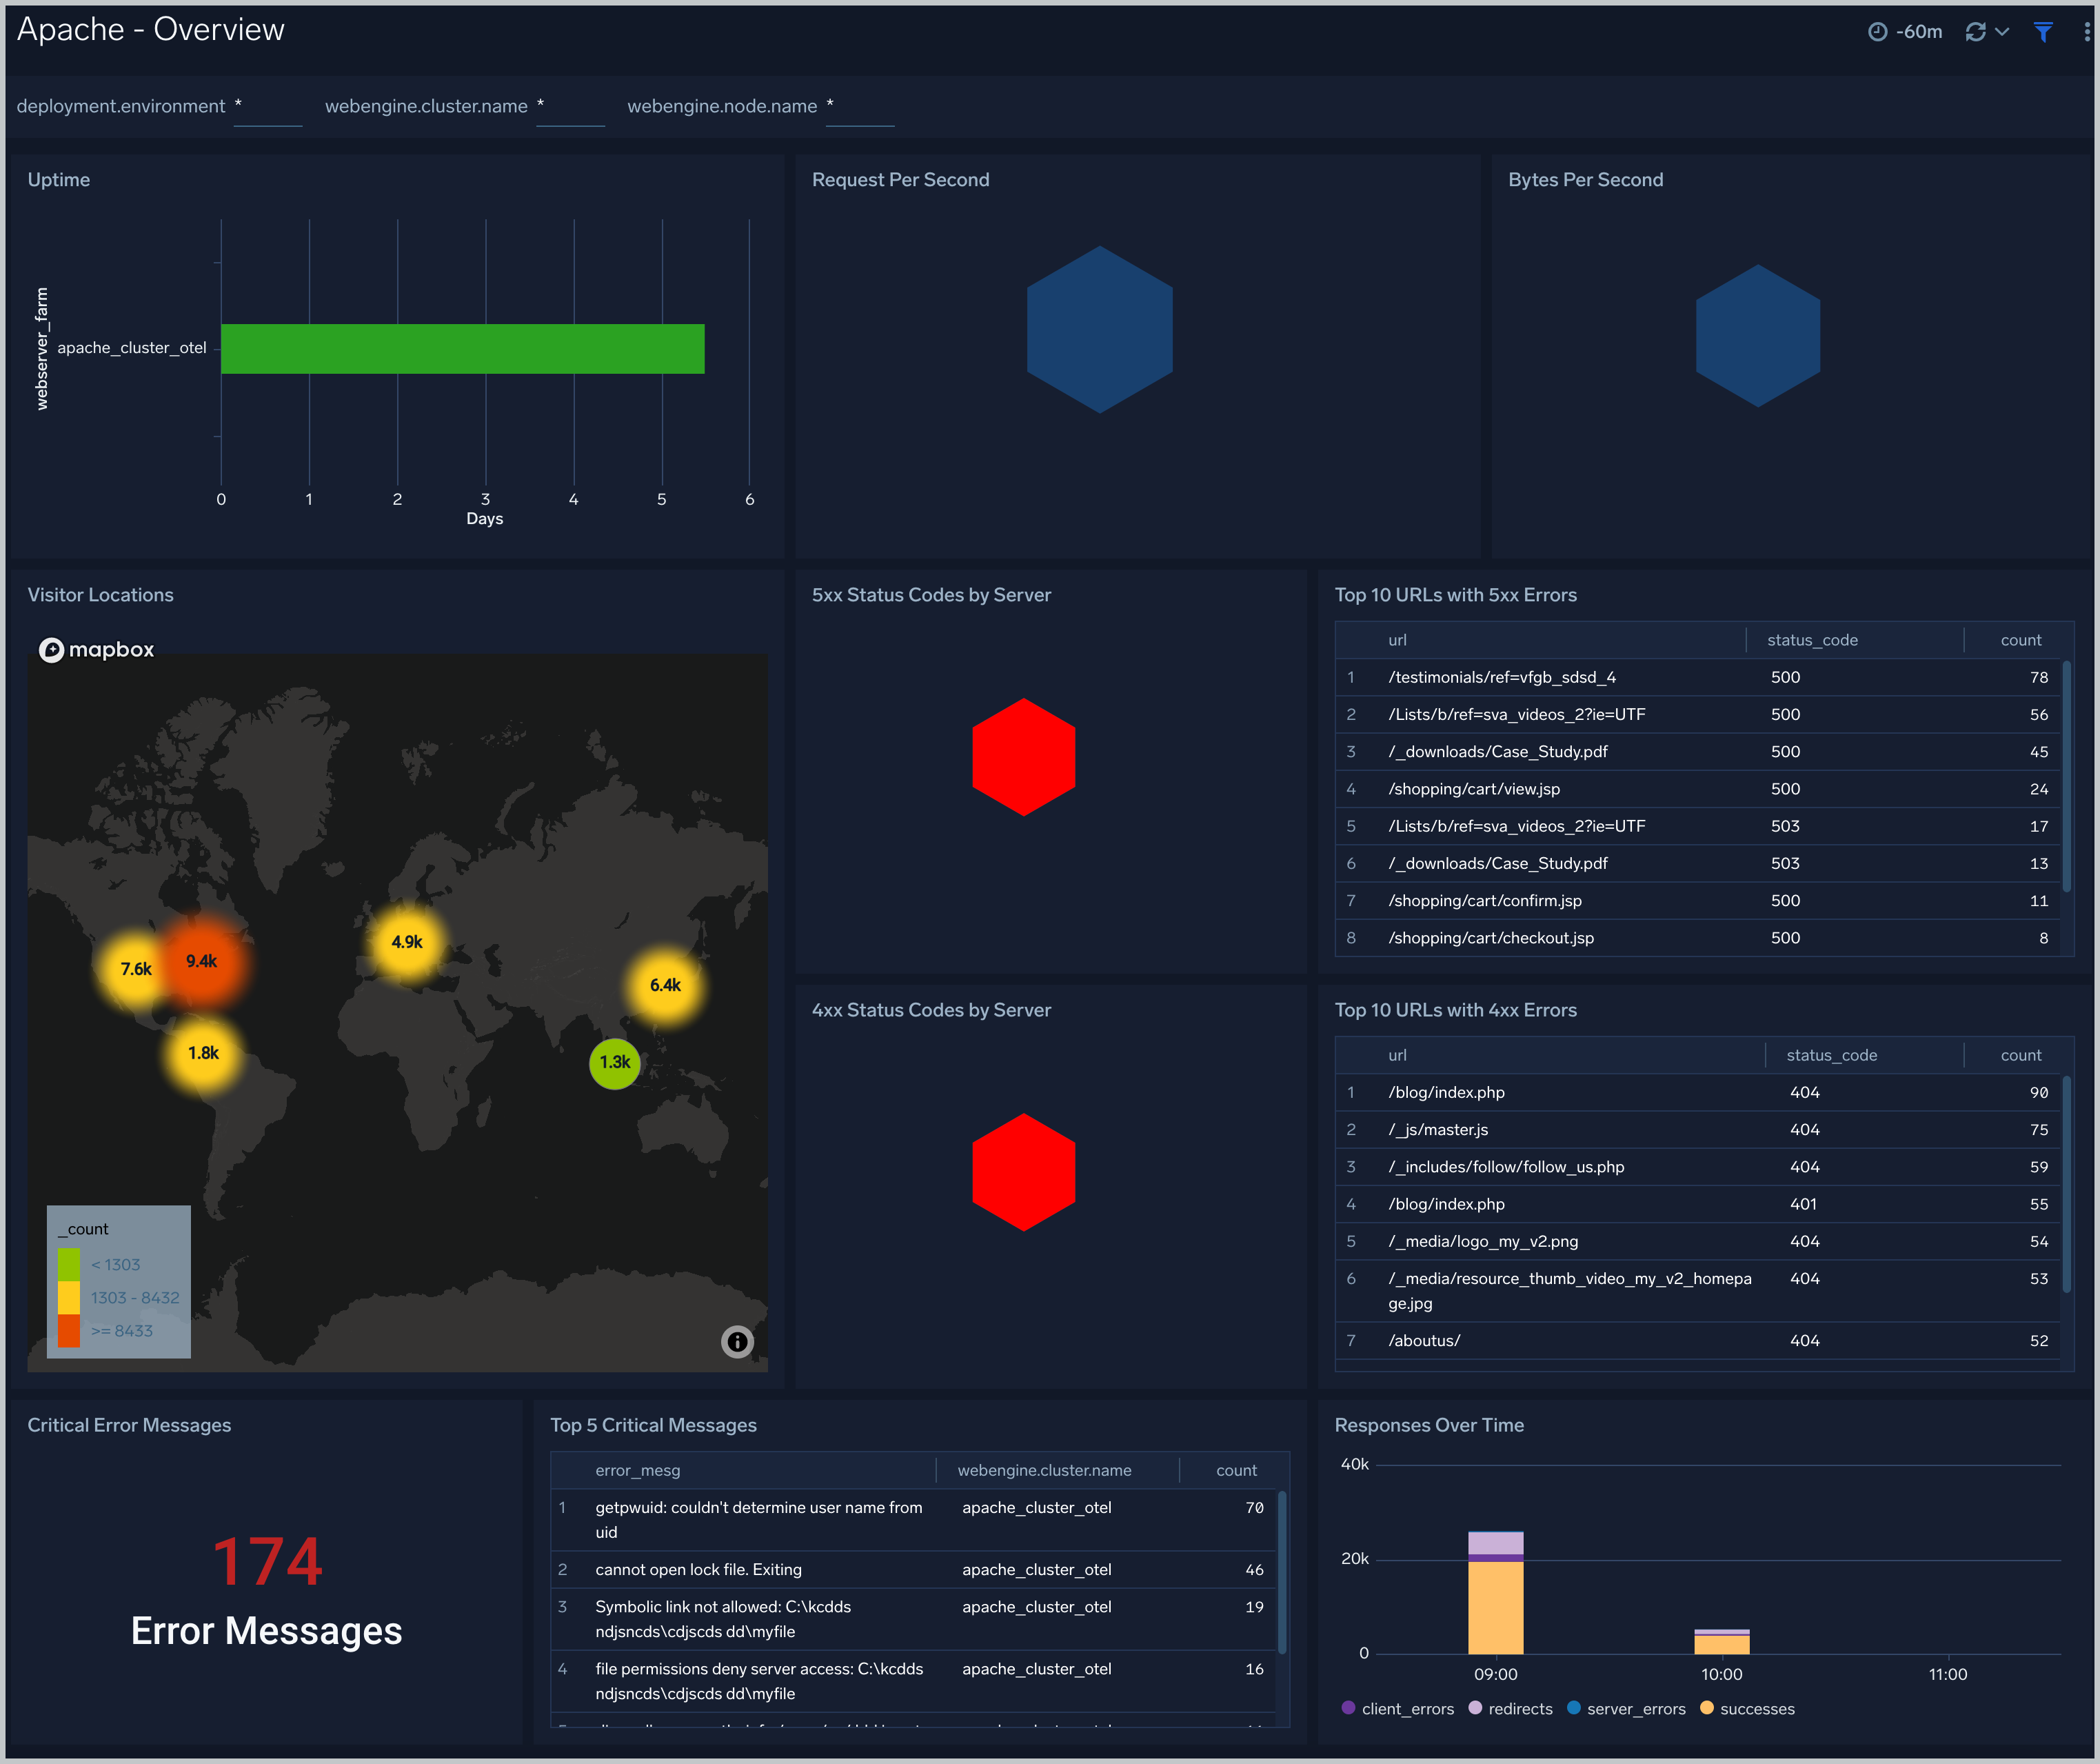
Task: Click the refresh icon in header
Action: tap(1975, 32)
